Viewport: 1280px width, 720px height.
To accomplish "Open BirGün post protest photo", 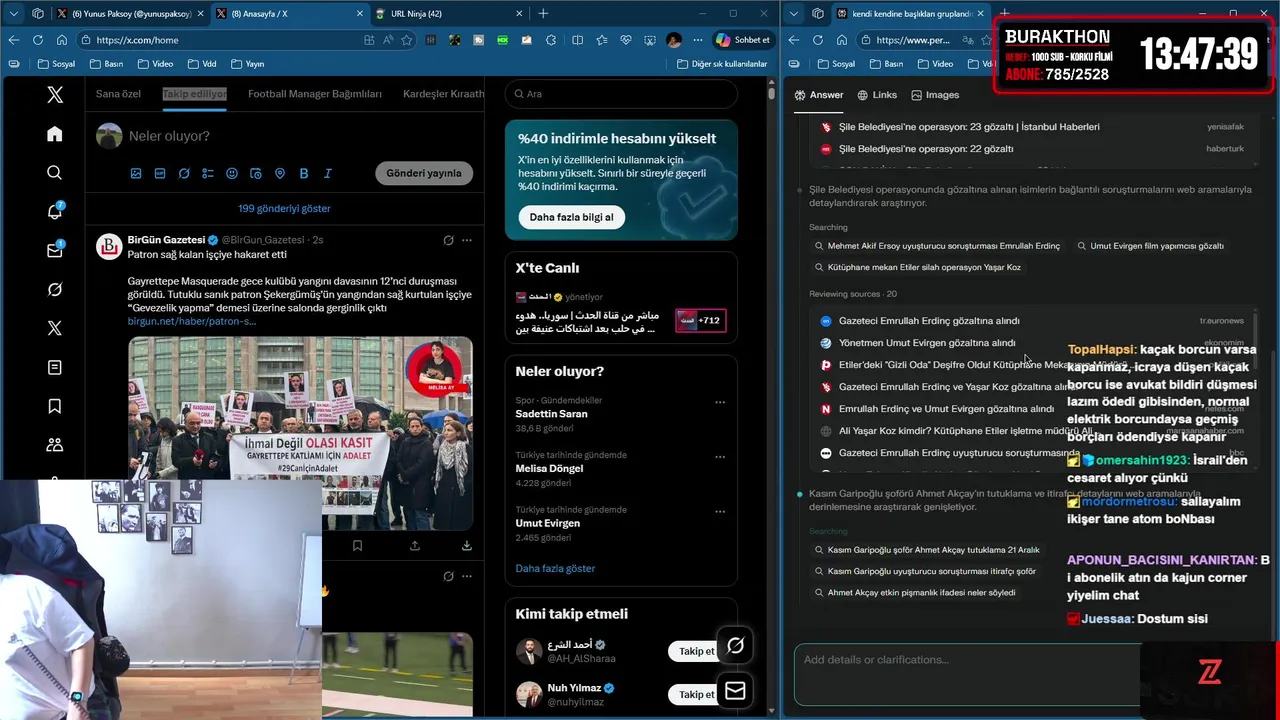I will pos(300,433).
